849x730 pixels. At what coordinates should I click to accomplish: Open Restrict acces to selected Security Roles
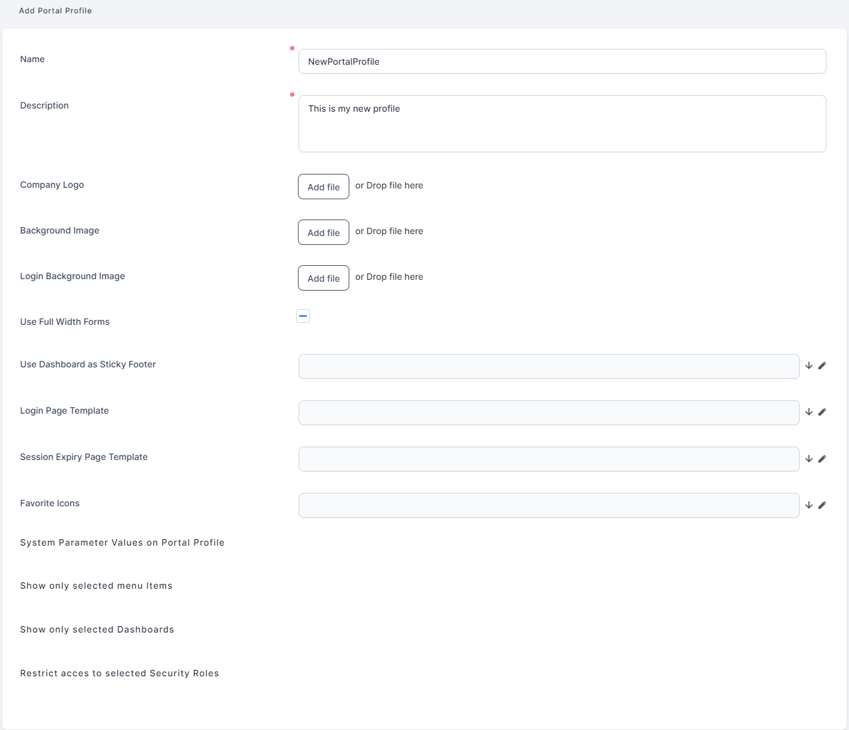pos(119,674)
